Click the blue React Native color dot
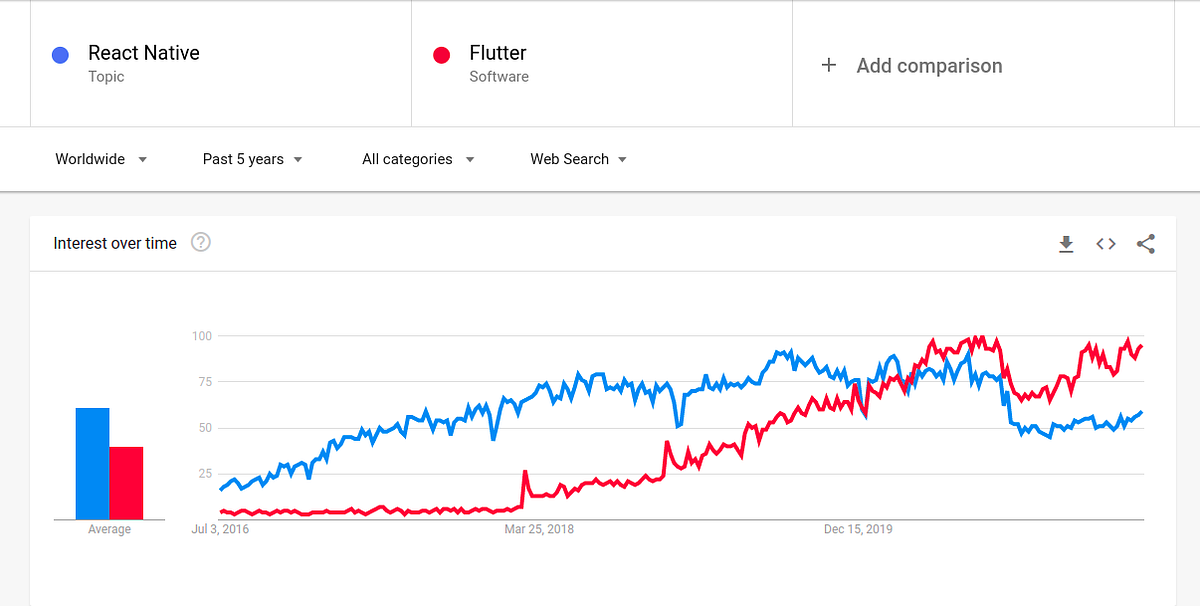1200x606 pixels. [x=60, y=55]
